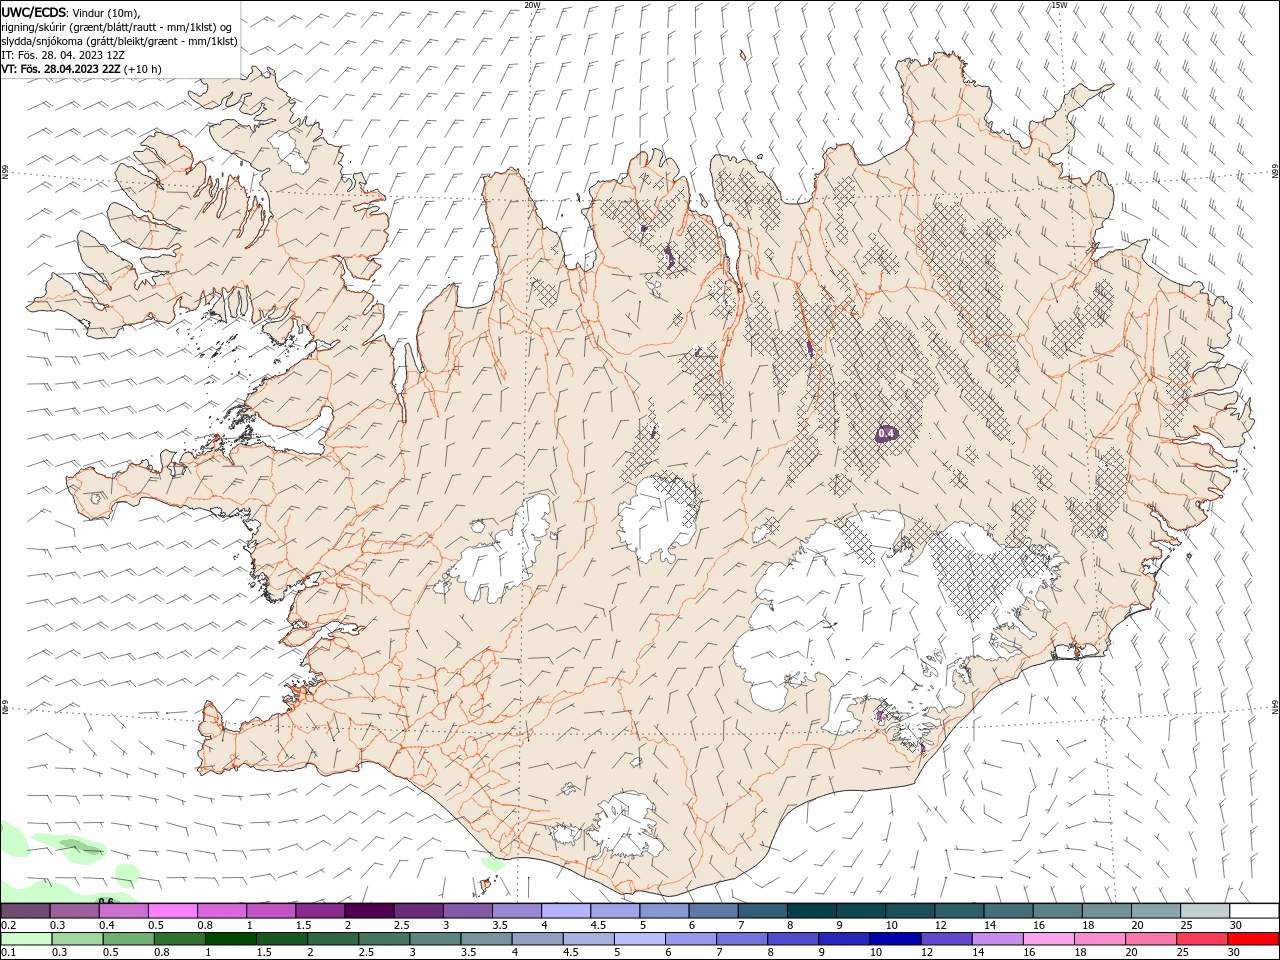Screen dimensions: 1280x960
Task: Select the upper legend swatch starting at 0.3
Action: tap(74, 911)
